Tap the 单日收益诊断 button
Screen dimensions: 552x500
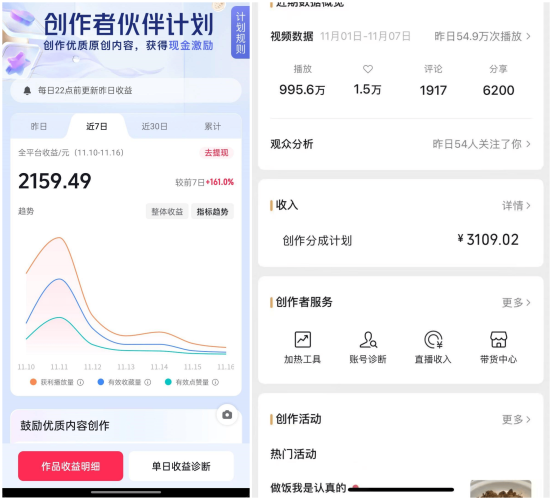[181, 466]
